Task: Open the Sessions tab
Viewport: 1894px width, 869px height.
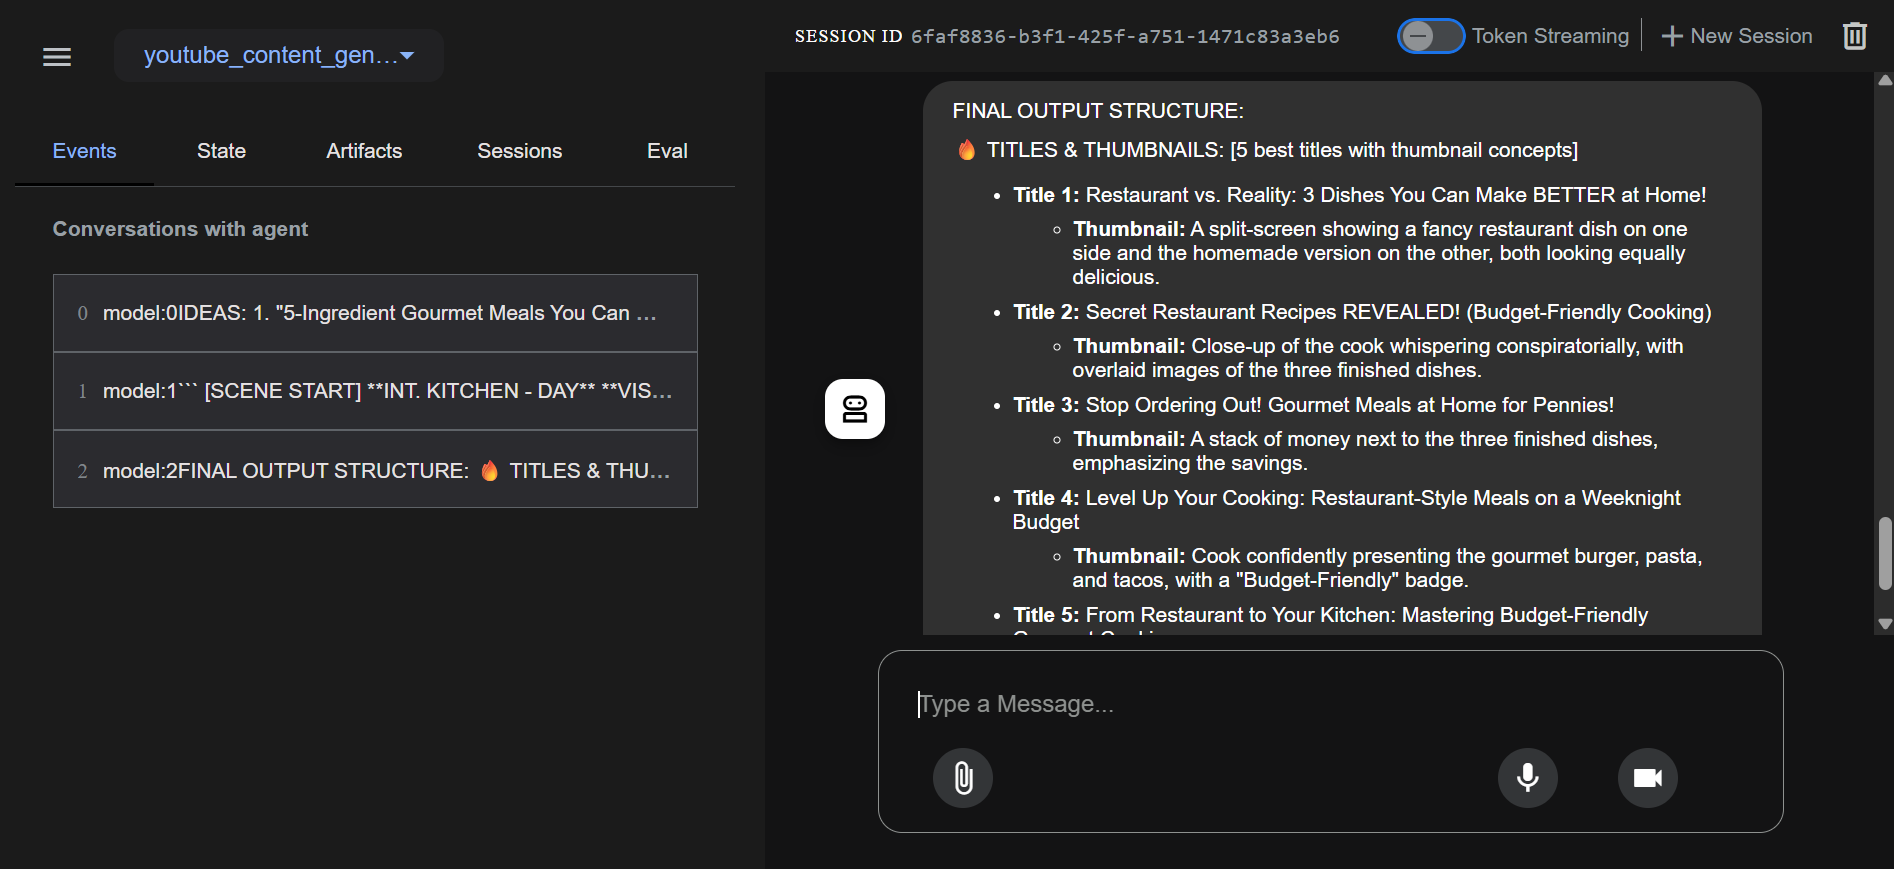Action: pyautogui.click(x=519, y=151)
